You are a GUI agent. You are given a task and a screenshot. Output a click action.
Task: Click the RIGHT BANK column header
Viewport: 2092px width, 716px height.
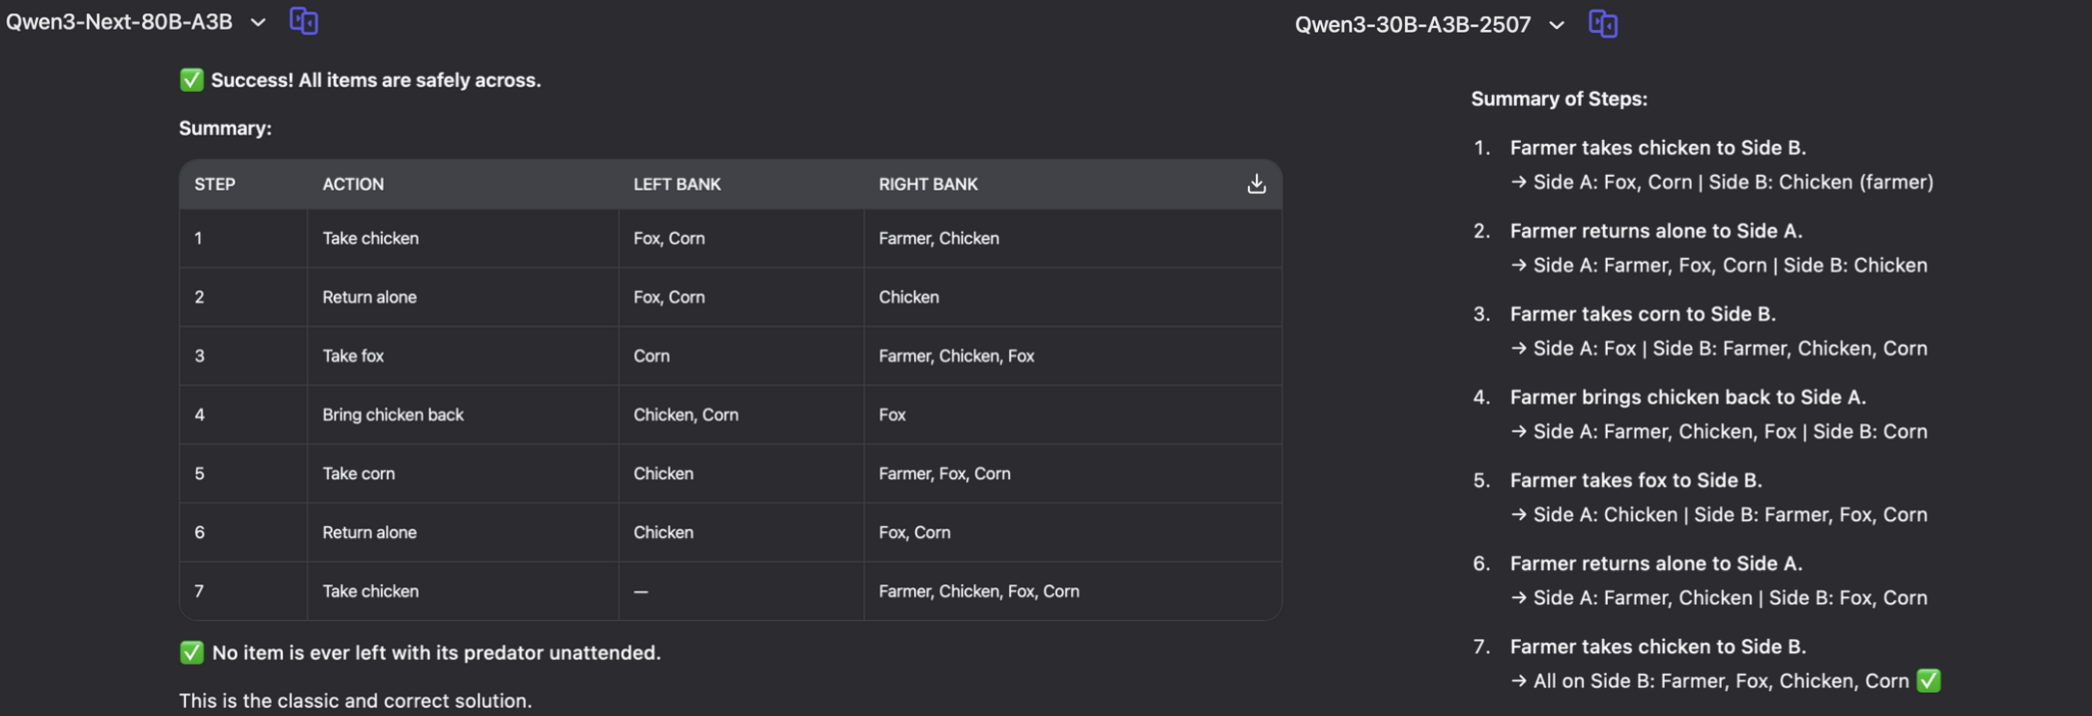click(x=928, y=184)
